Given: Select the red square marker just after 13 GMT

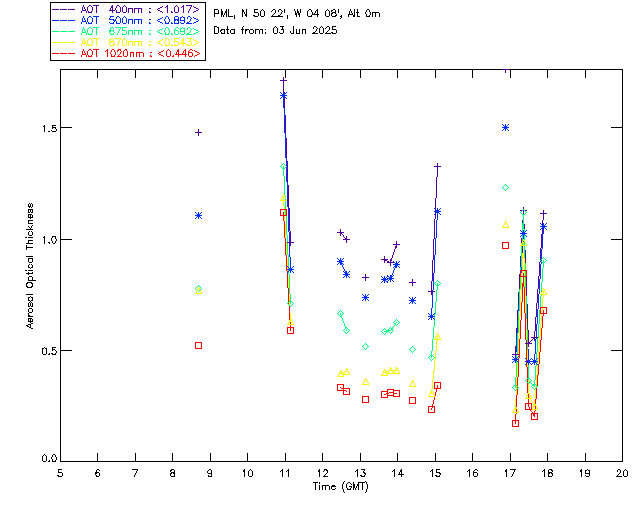Looking at the screenshot, I should (x=365, y=400).
